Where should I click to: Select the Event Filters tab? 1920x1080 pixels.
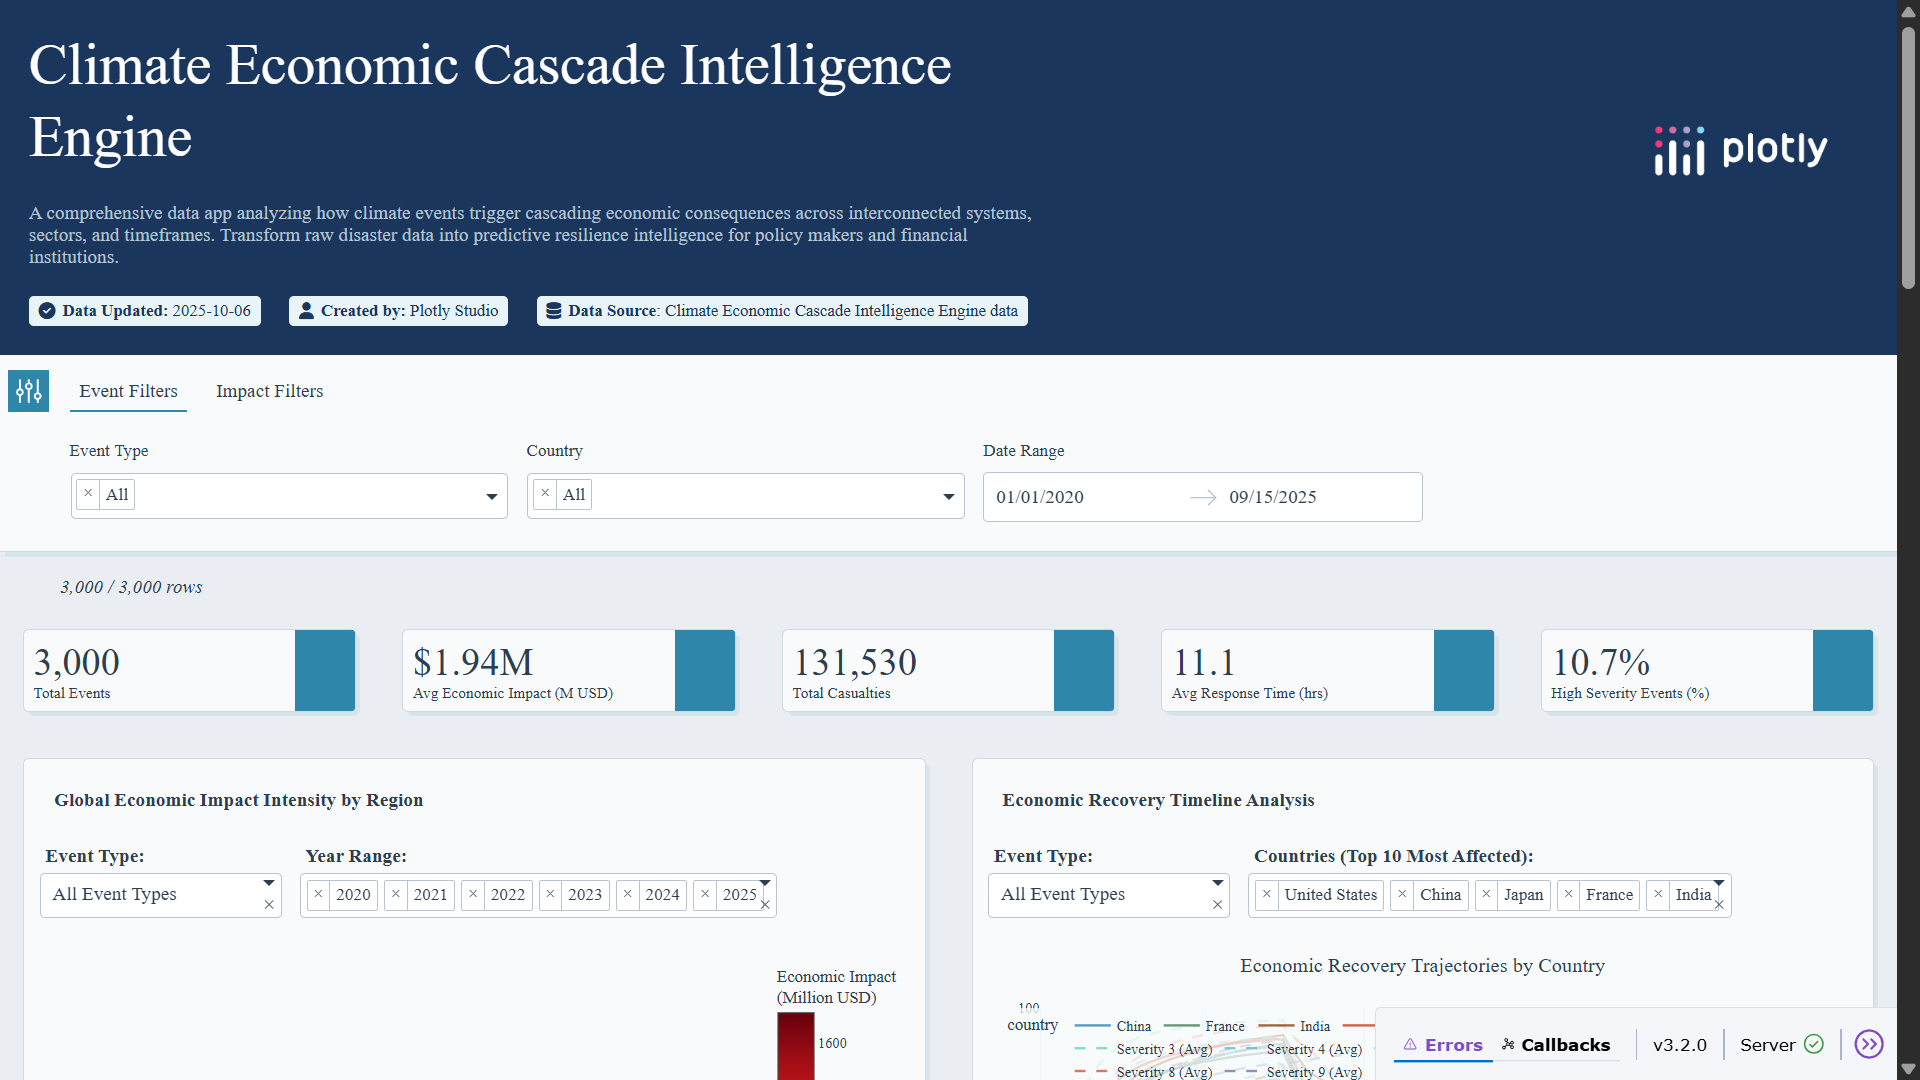128,391
